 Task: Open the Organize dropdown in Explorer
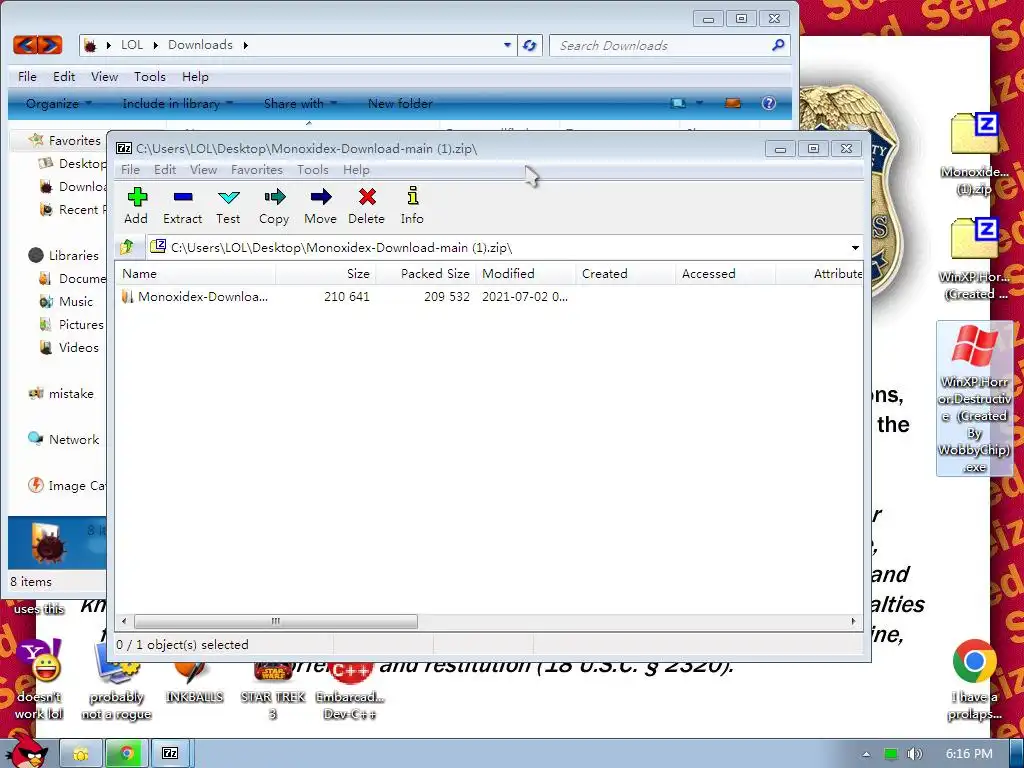coord(58,103)
